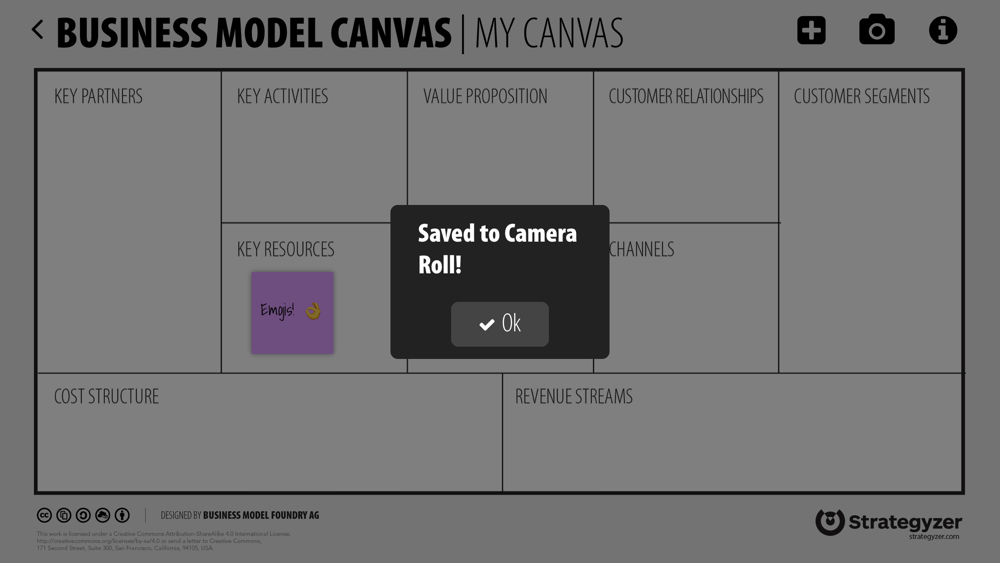The image size is (1000, 563).
Task: Select the Customer Segments block
Action: [871, 222]
